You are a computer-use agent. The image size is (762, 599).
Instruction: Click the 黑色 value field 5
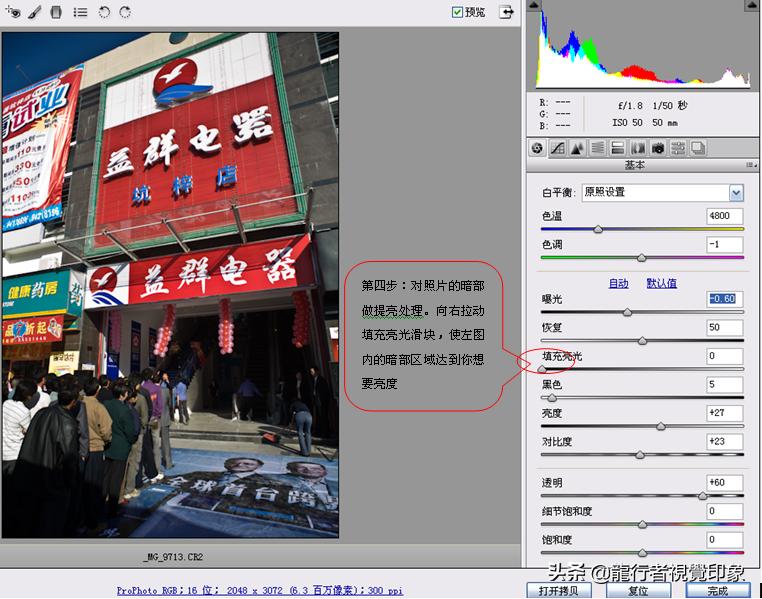click(x=725, y=385)
